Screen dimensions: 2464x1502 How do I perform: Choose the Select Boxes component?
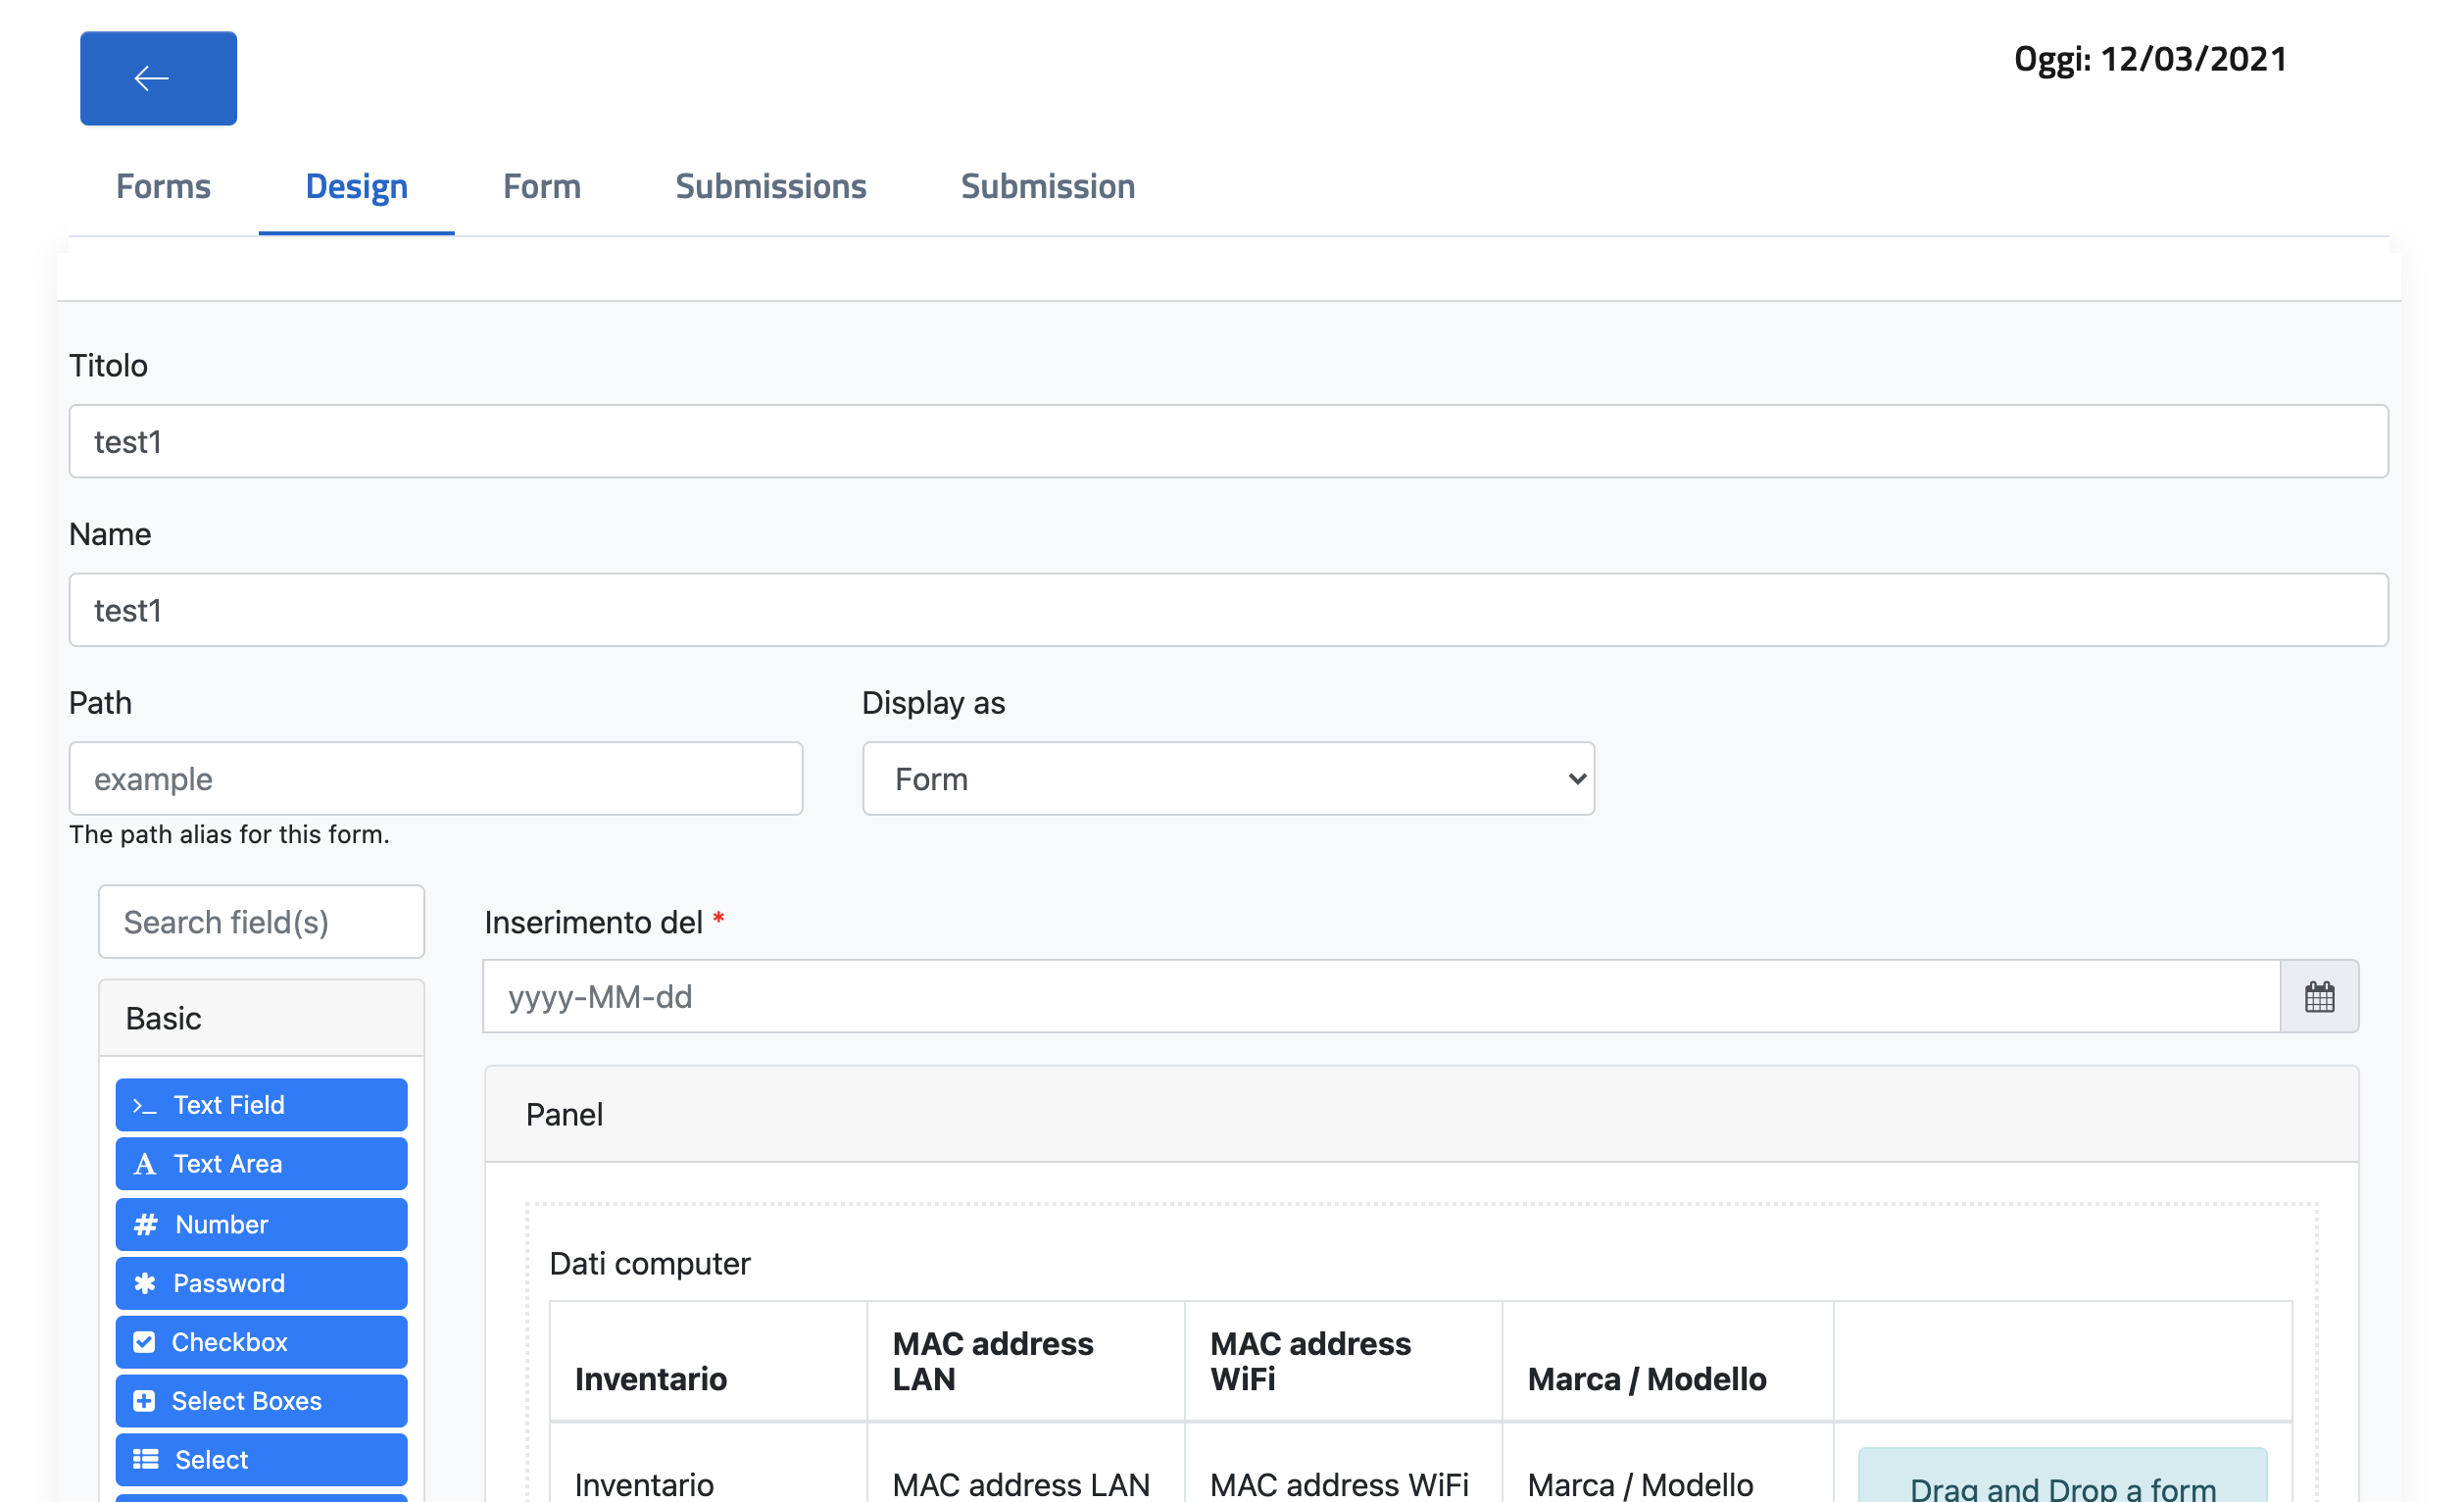[x=260, y=1401]
